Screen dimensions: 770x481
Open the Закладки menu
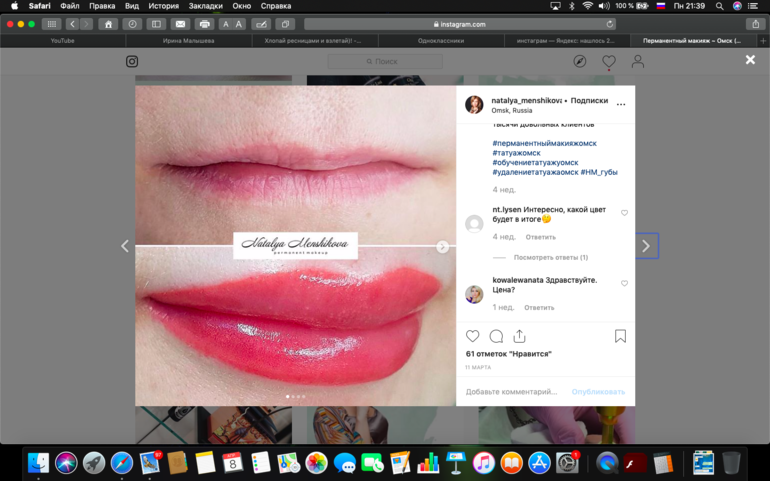tap(205, 6)
